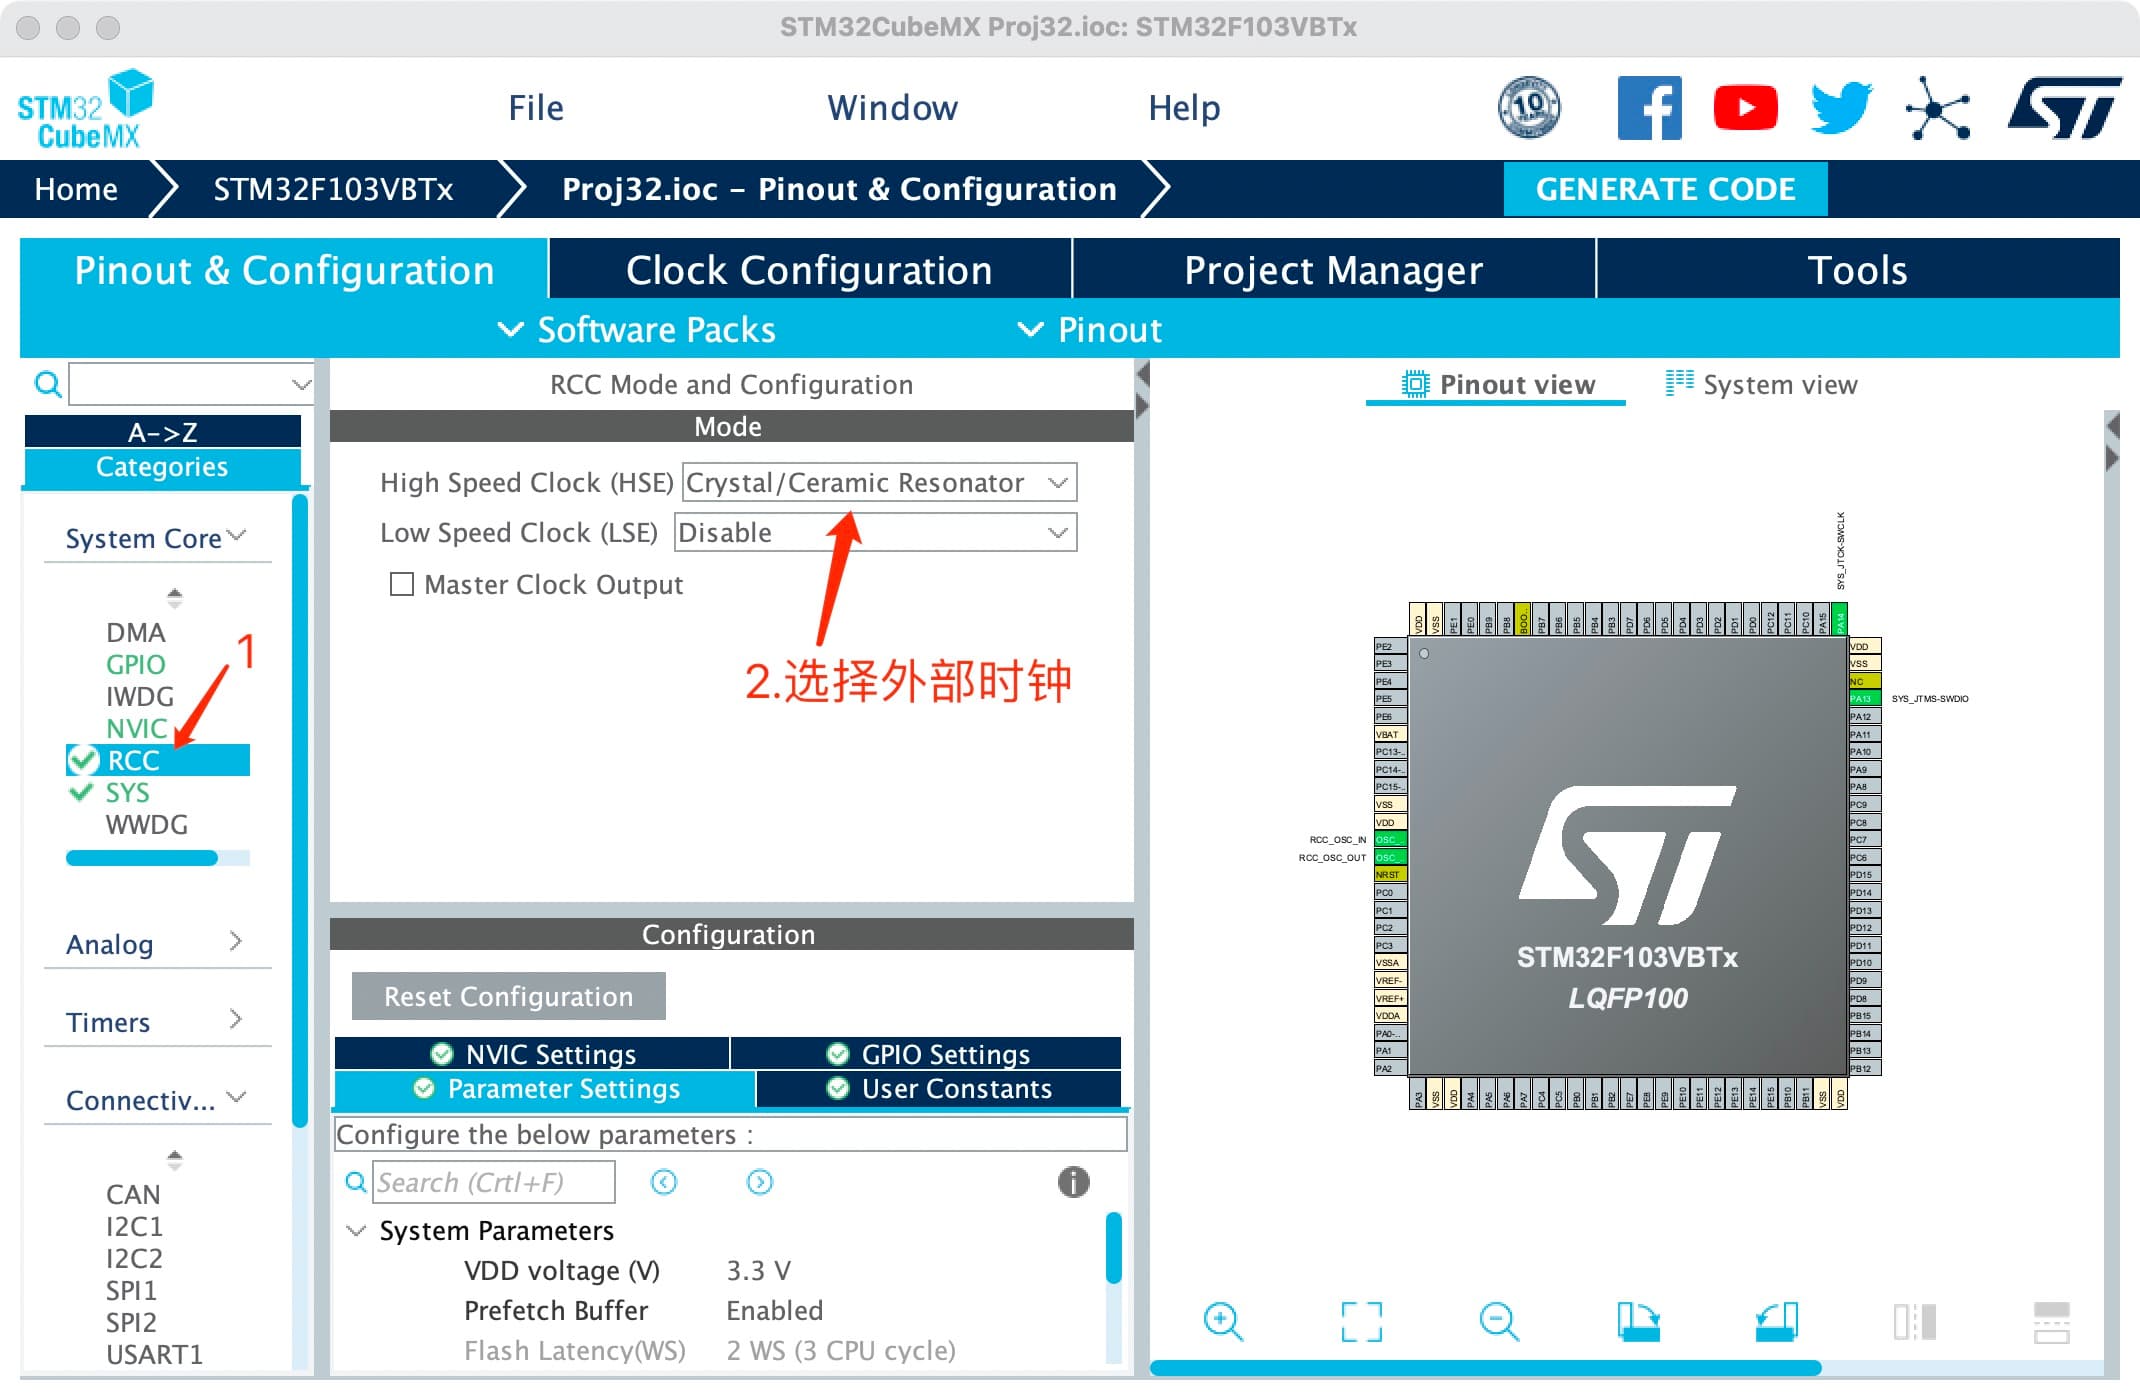The height and width of the screenshot is (1400, 2140).
Task: Open the NVIC Settings tab
Action: pos(531,1054)
